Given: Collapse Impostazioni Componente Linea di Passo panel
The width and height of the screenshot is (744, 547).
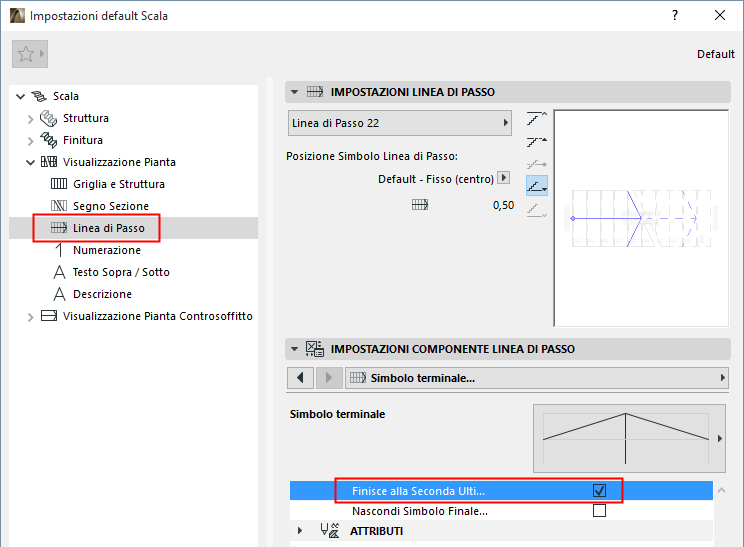Looking at the screenshot, I should [295, 349].
